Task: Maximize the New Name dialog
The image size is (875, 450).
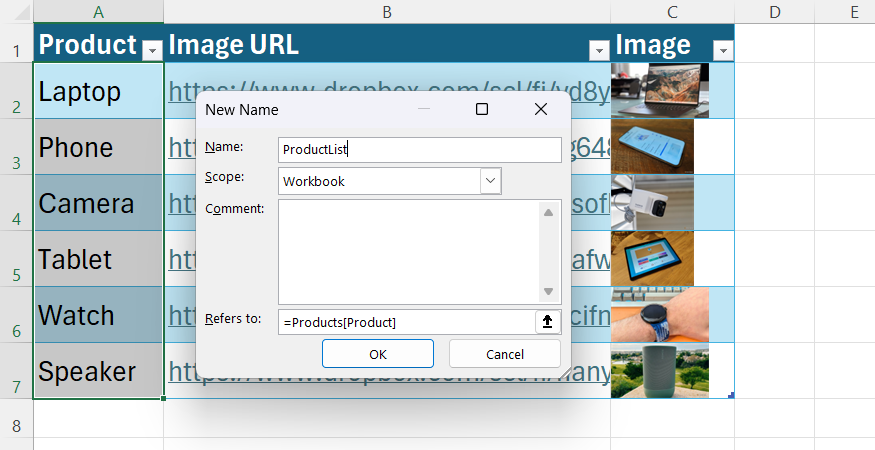Action: tap(482, 109)
